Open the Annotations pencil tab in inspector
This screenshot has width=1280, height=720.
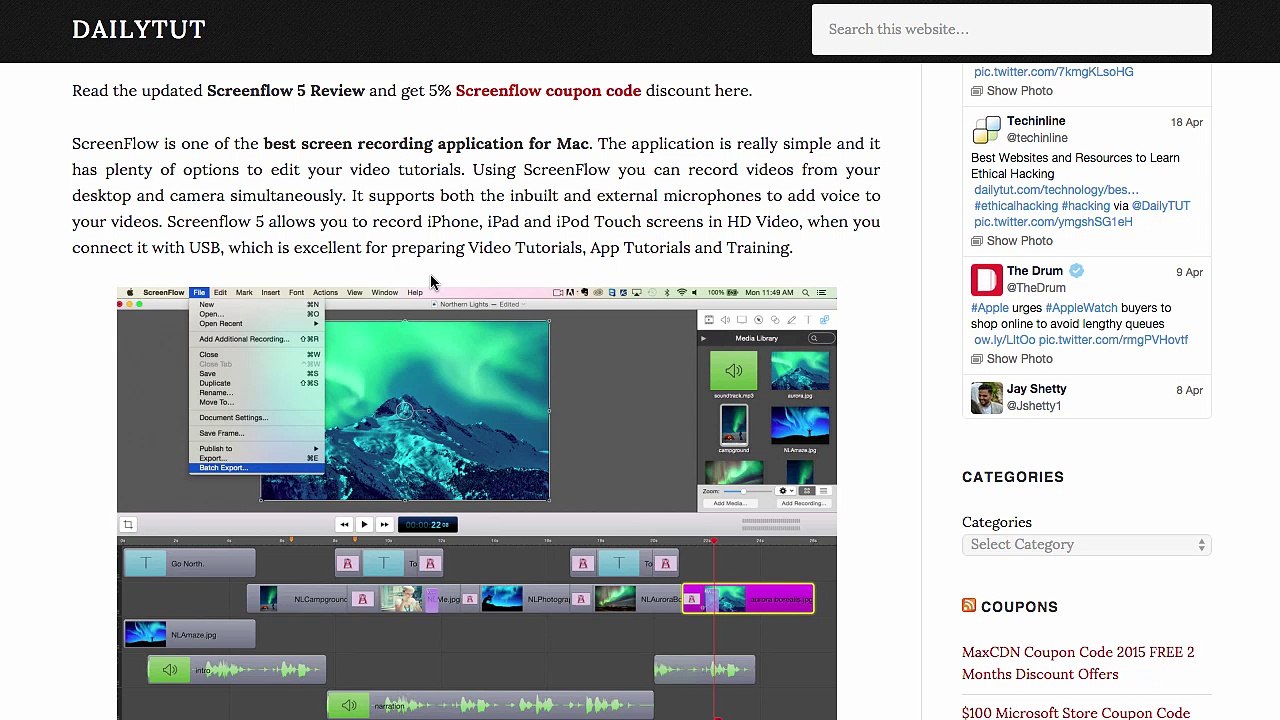(x=791, y=320)
